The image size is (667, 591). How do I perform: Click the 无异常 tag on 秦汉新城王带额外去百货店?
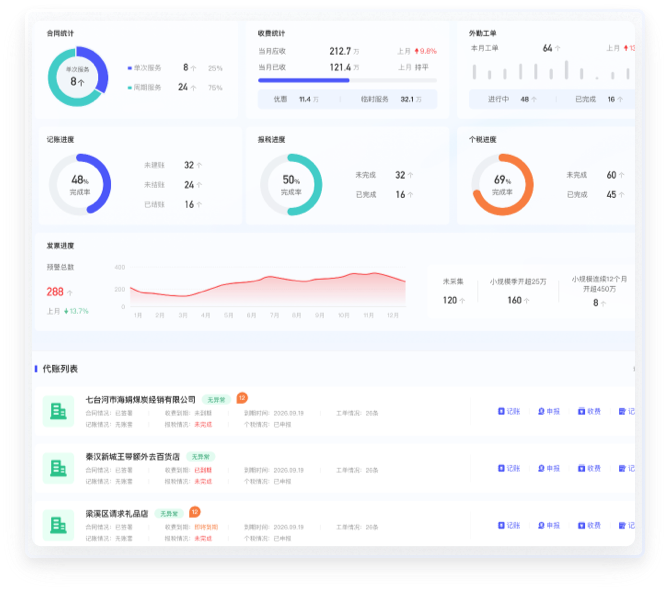point(200,457)
